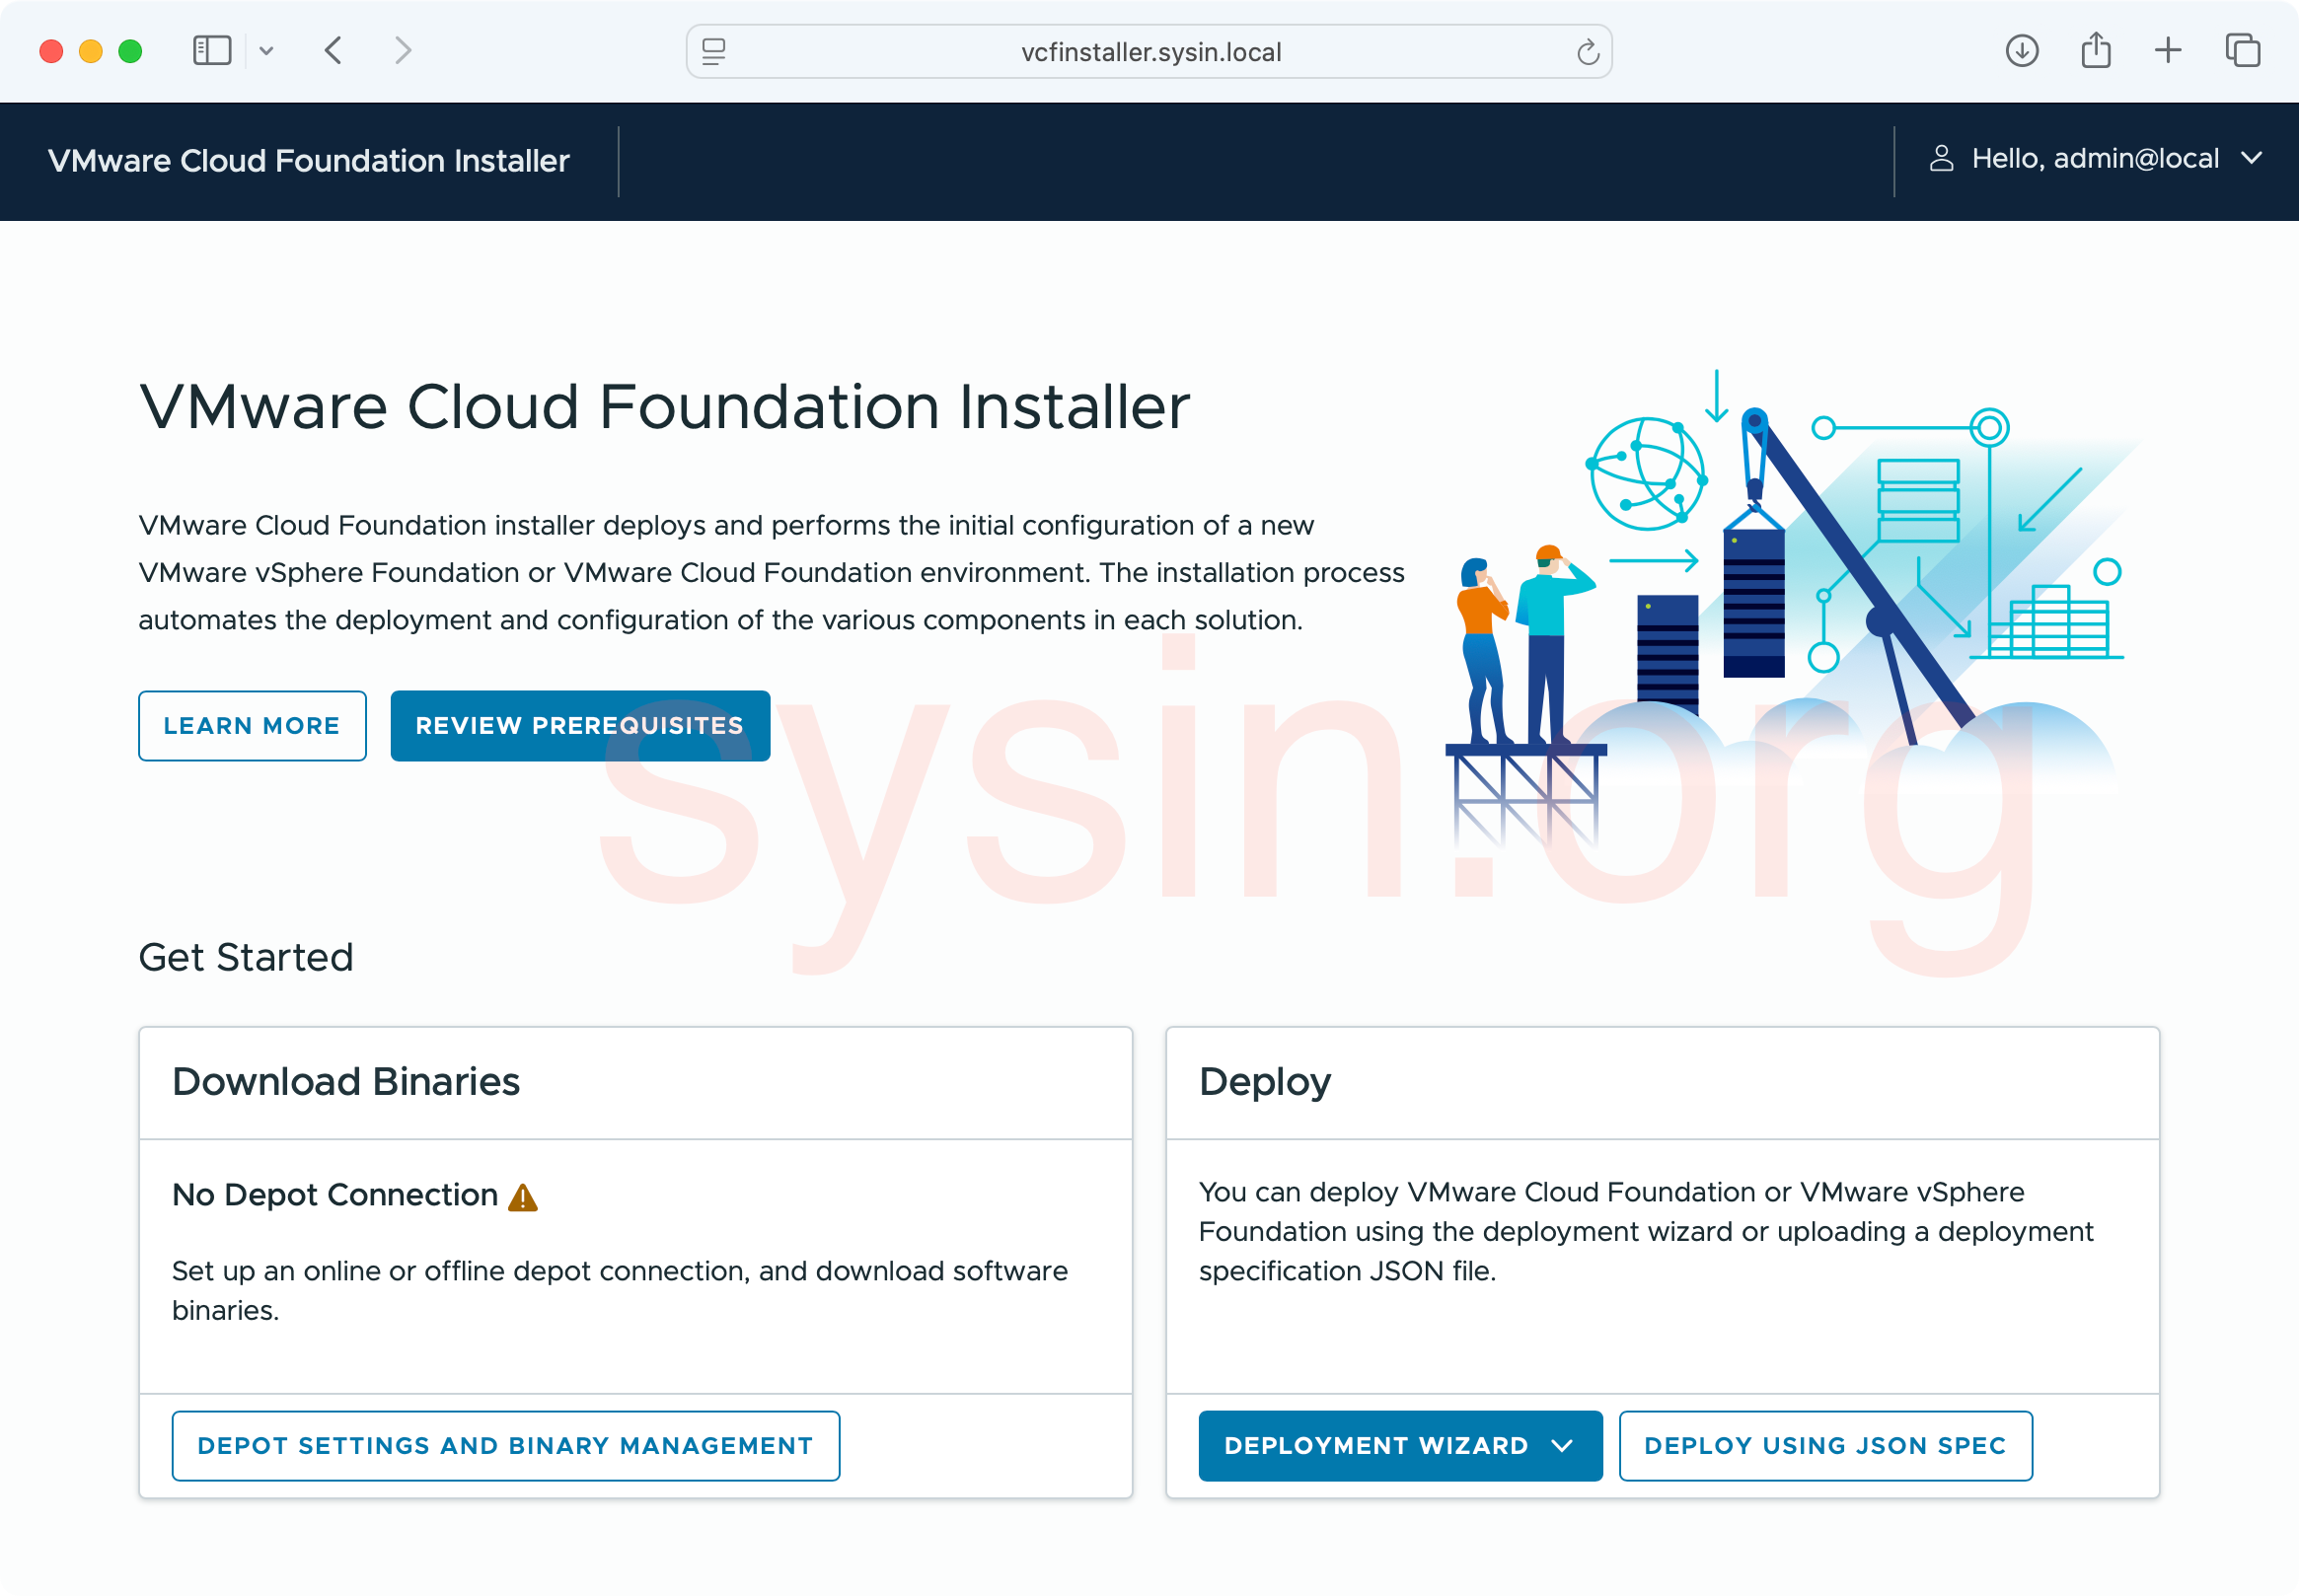Click the user profile icon
This screenshot has height=1596, width=2299.
point(1941,158)
